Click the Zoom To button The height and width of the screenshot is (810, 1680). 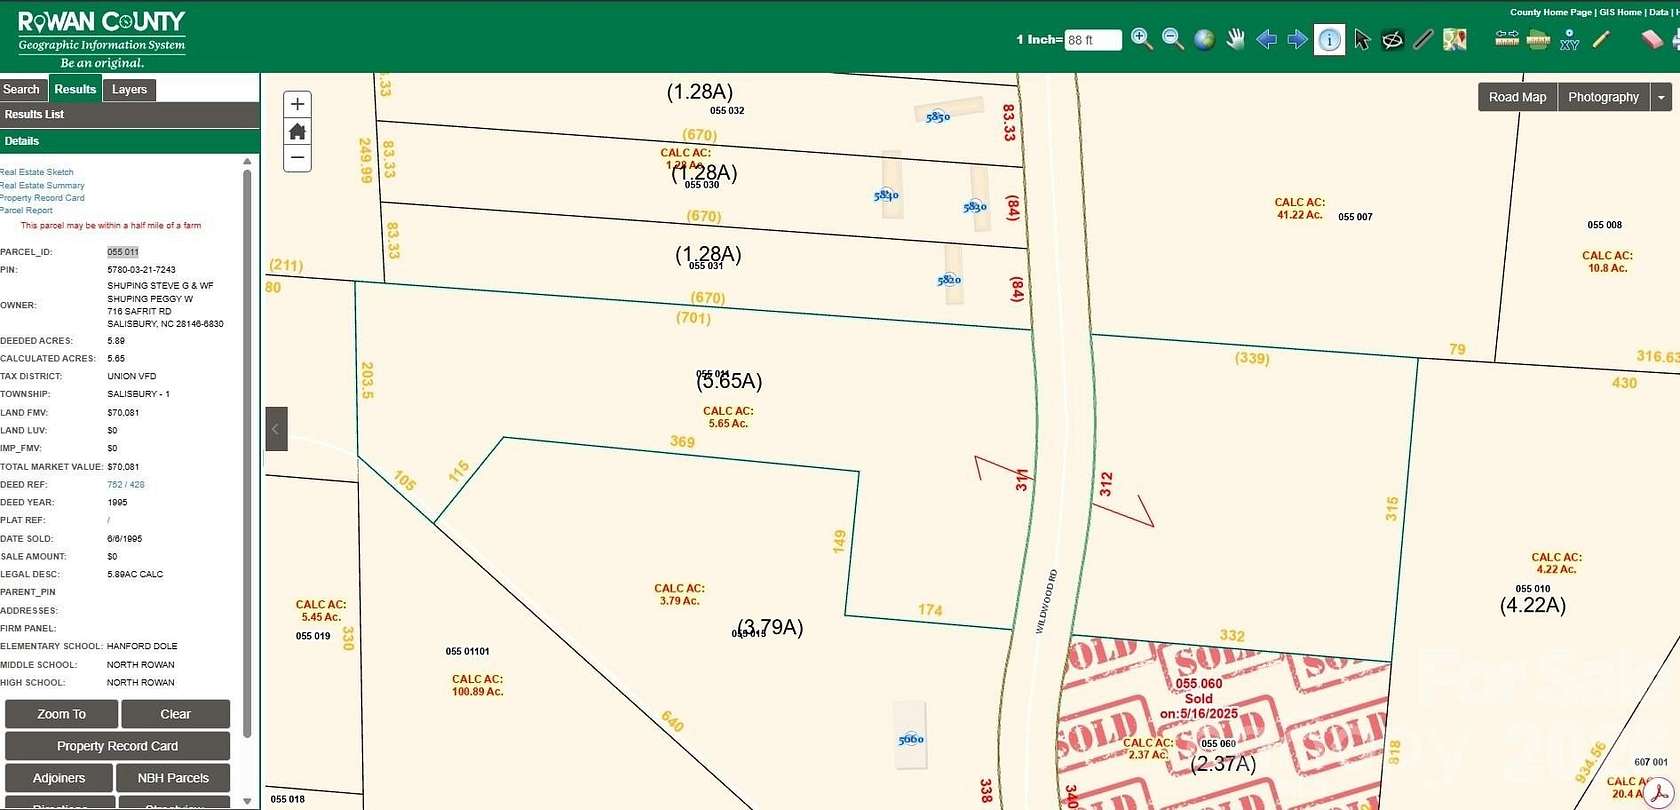tap(62, 714)
